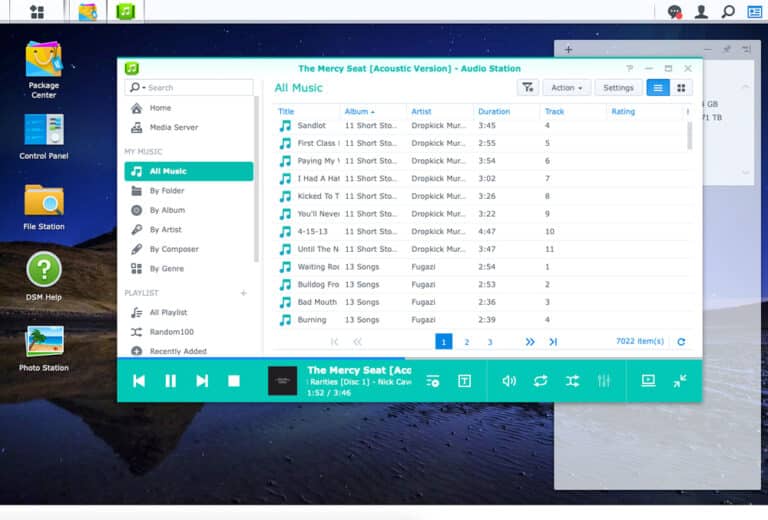
Task: Toggle shuffle mode
Action: tap(572, 381)
